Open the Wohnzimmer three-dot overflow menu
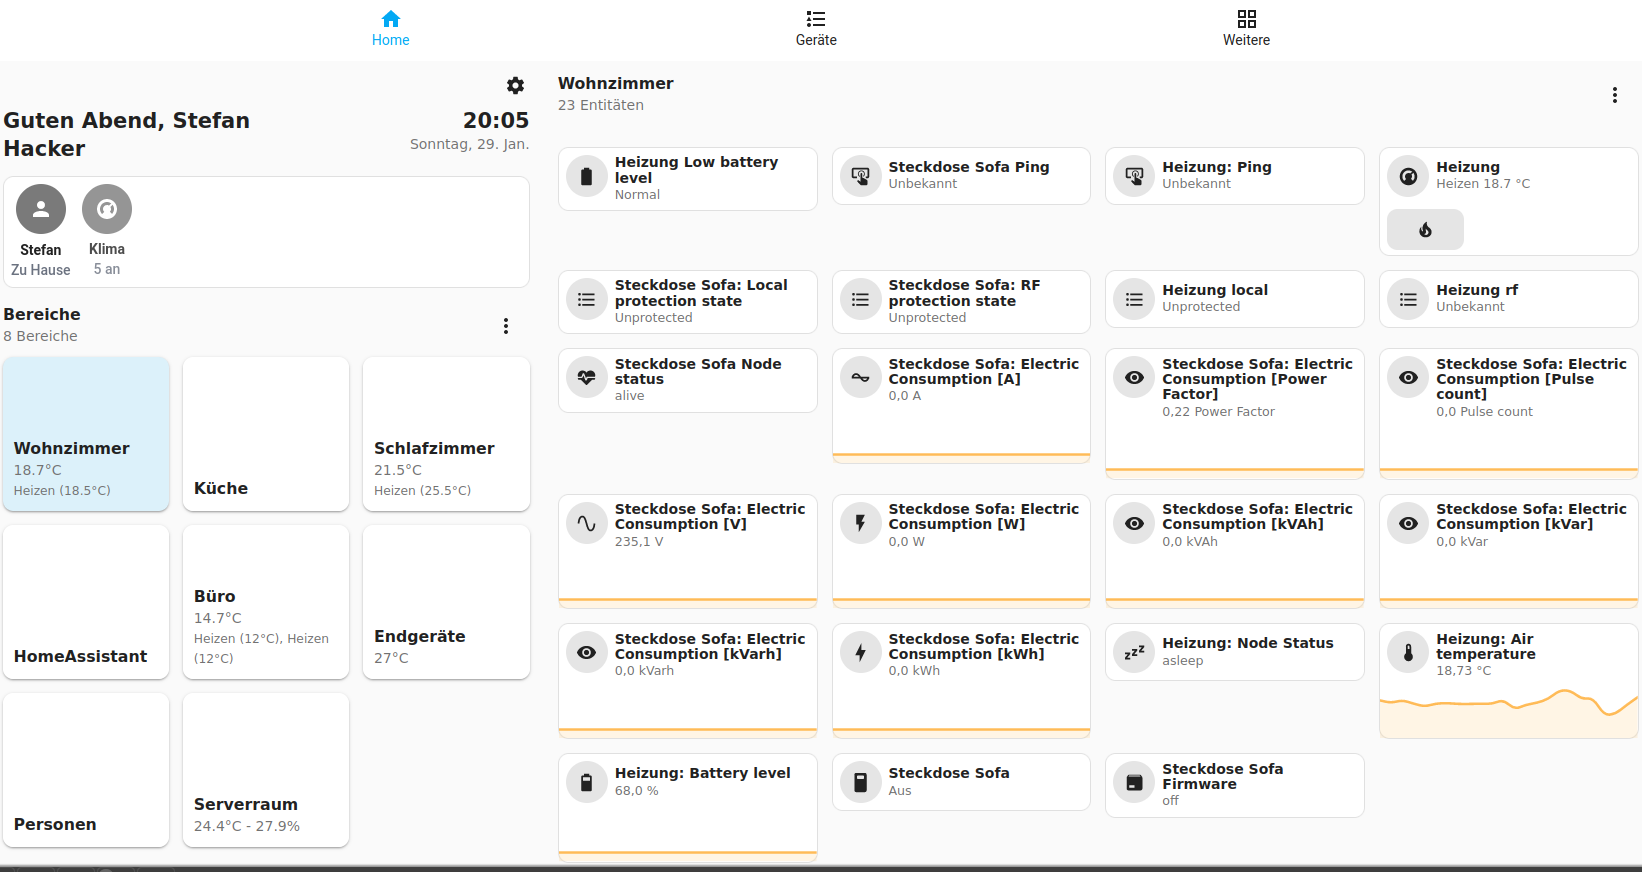 click(1614, 95)
